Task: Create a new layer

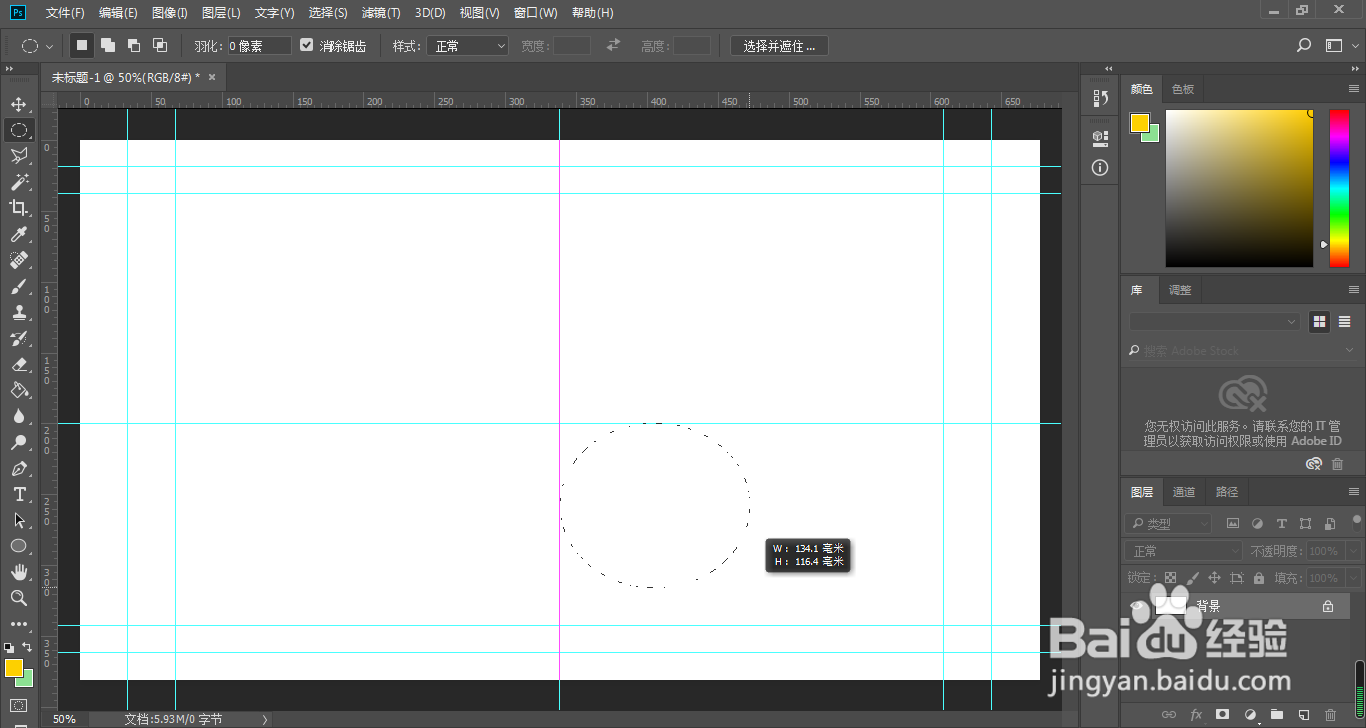Action: pos(1303,715)
